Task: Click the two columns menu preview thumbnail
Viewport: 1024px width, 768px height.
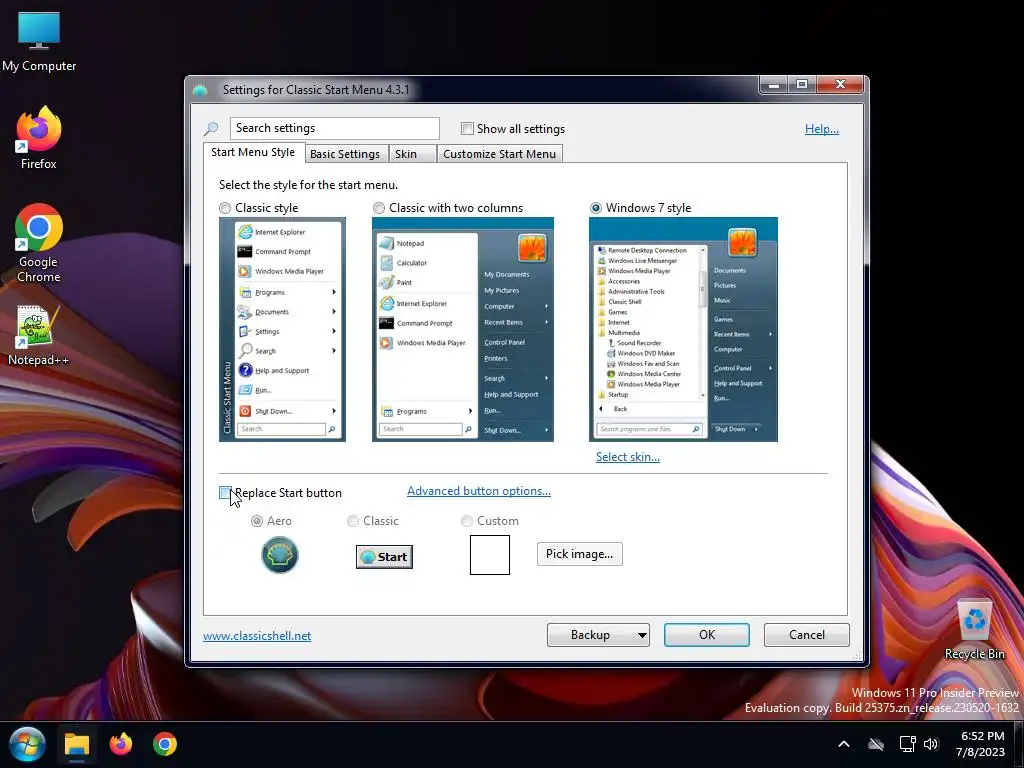Action: tap(462, 329)
